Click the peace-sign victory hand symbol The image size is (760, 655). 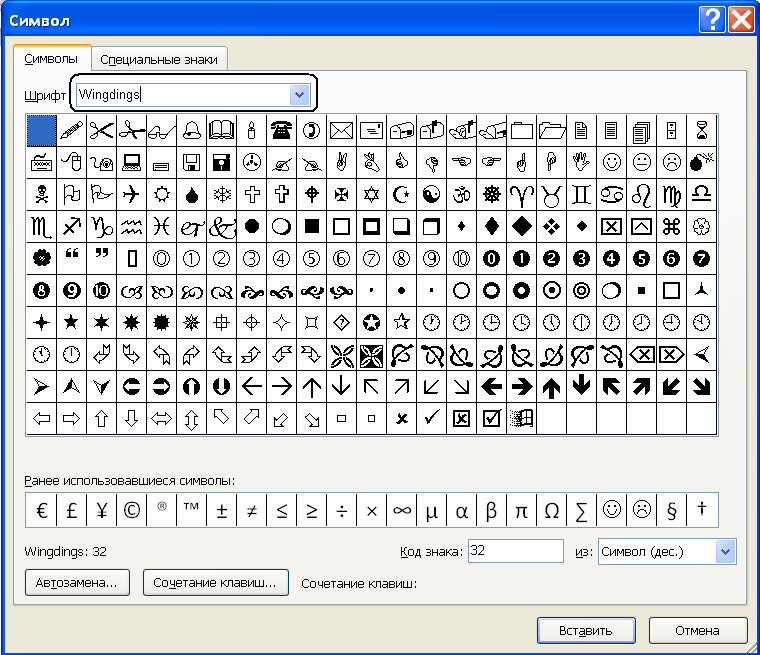tap(341, 162)
